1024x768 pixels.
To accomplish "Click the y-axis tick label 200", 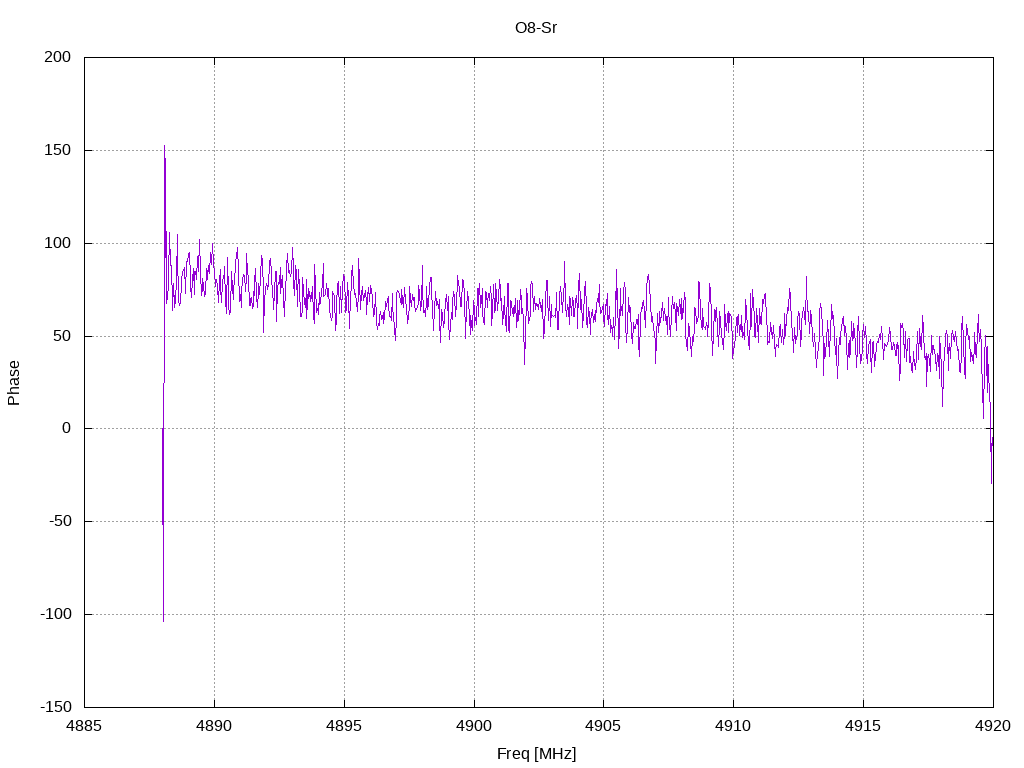I will coord(57,57).
